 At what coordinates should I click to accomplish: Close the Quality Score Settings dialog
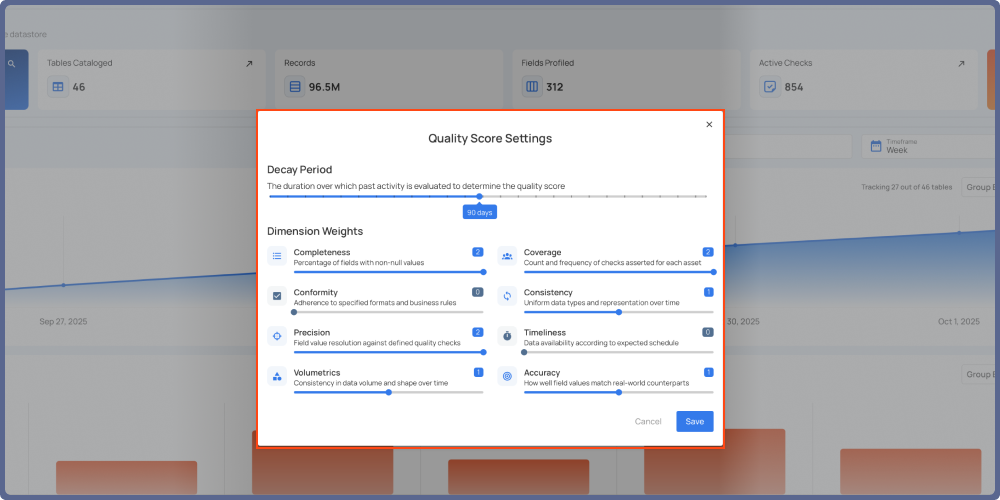coord(709,125)
